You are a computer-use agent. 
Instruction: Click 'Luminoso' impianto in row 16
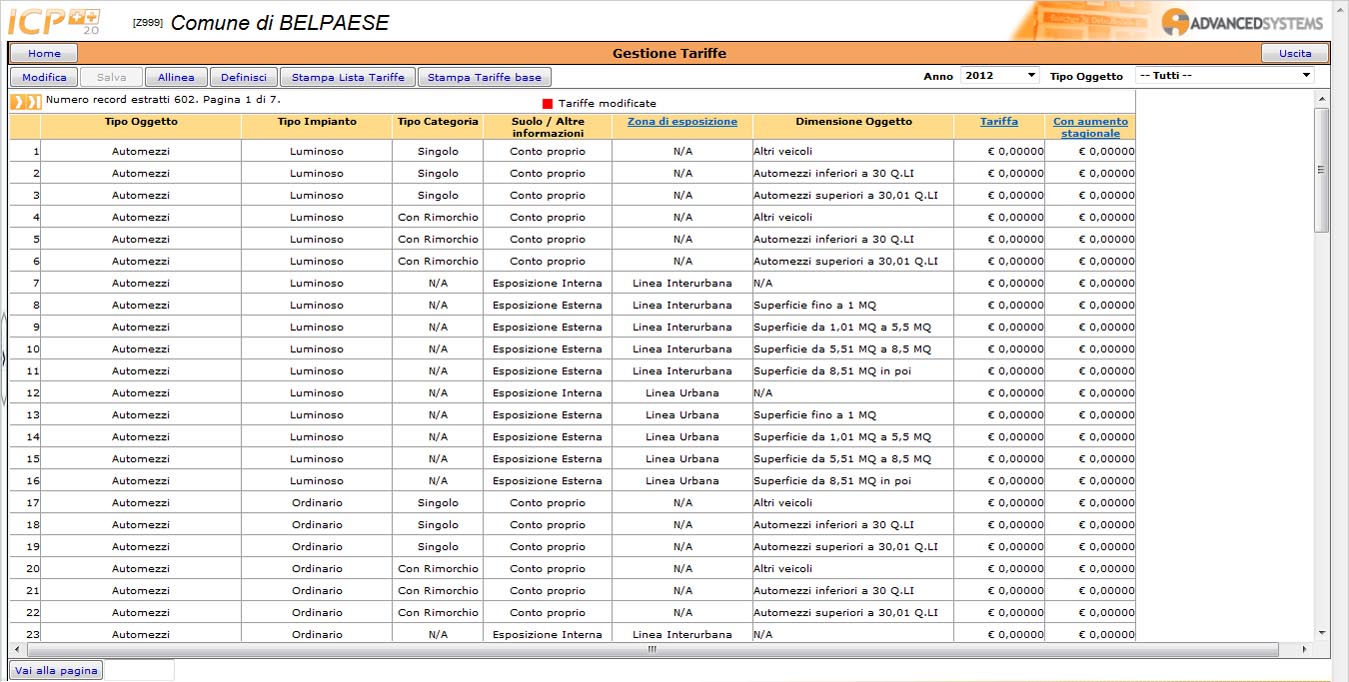coord(316,481)
